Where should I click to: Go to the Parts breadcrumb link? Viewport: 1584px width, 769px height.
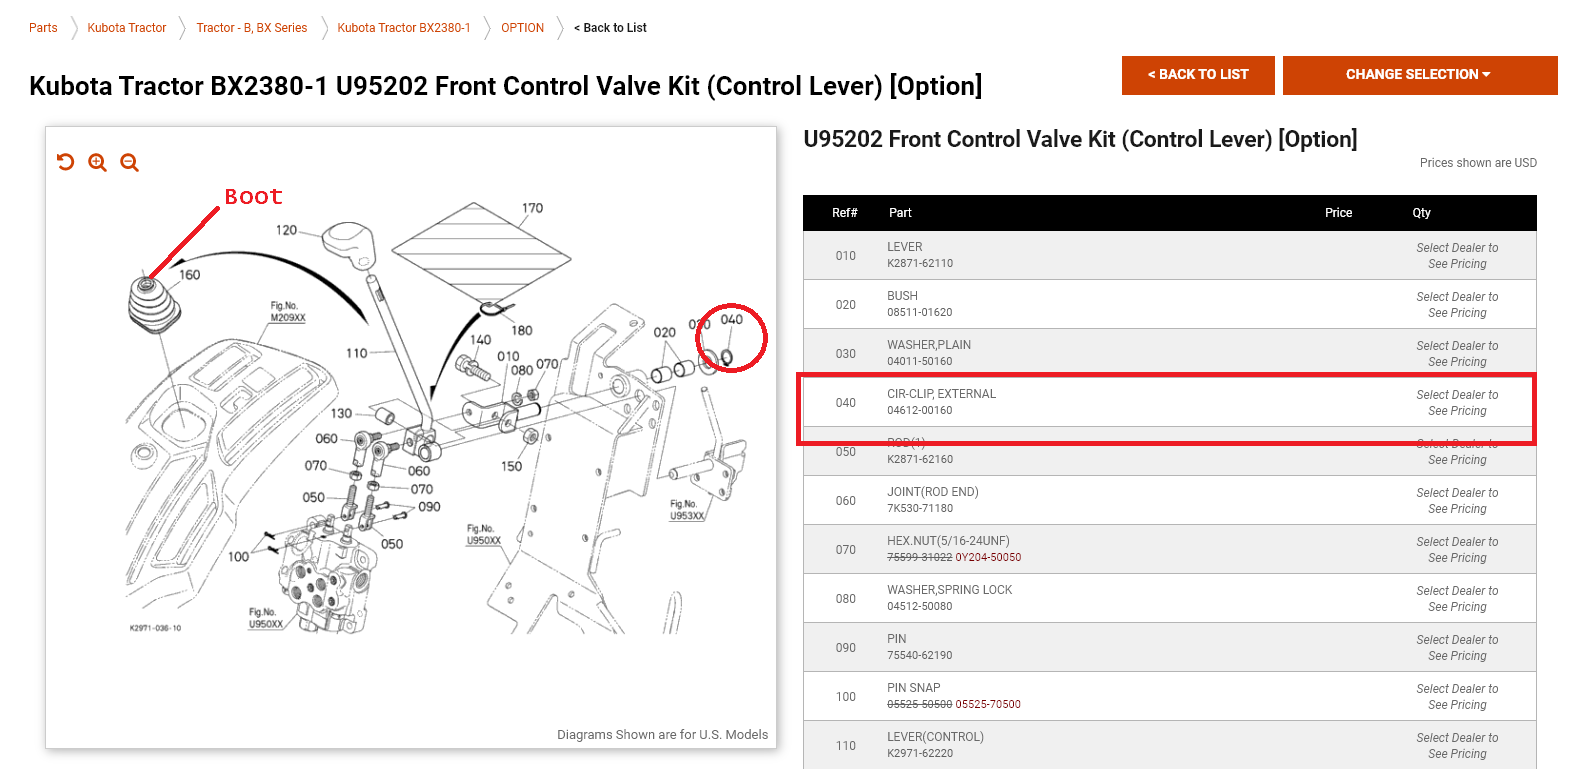coord(43,28)
